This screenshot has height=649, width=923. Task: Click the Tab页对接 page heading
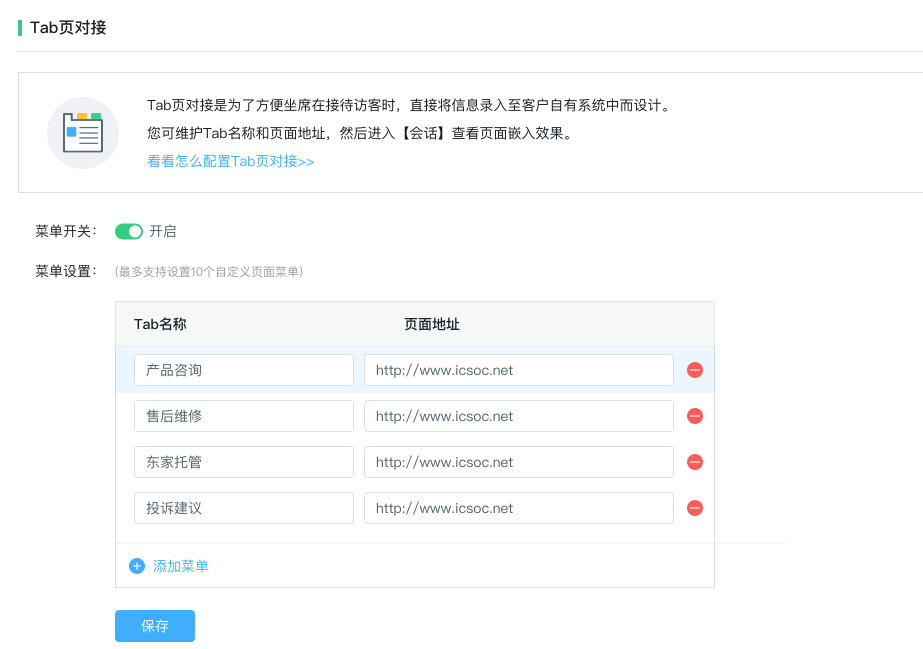tap(68, 28)
